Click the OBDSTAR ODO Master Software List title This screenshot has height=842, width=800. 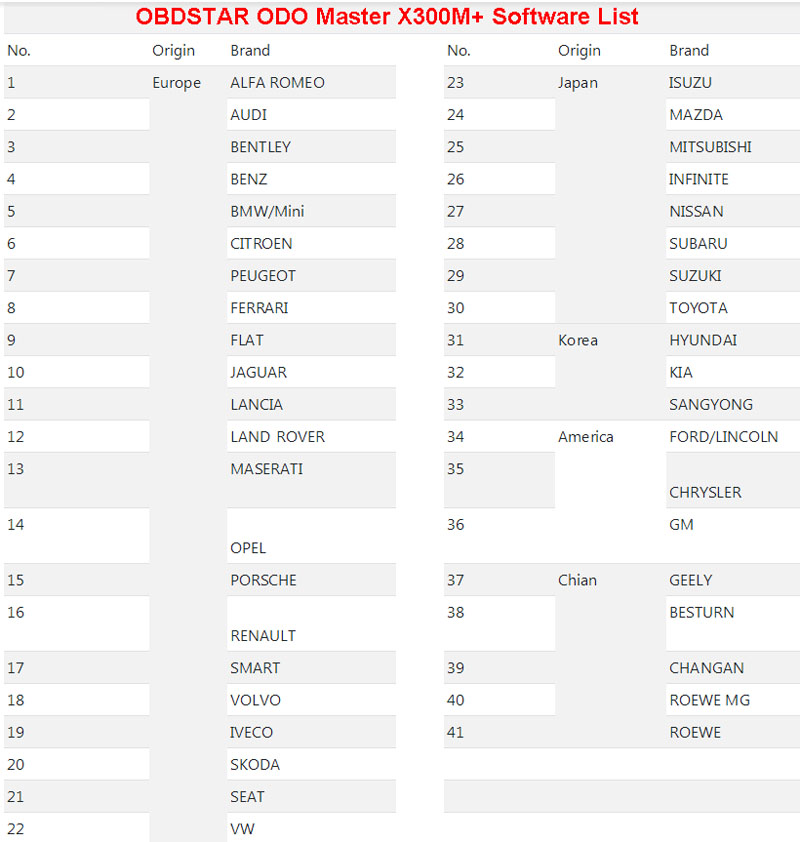(x=387, y=17)
